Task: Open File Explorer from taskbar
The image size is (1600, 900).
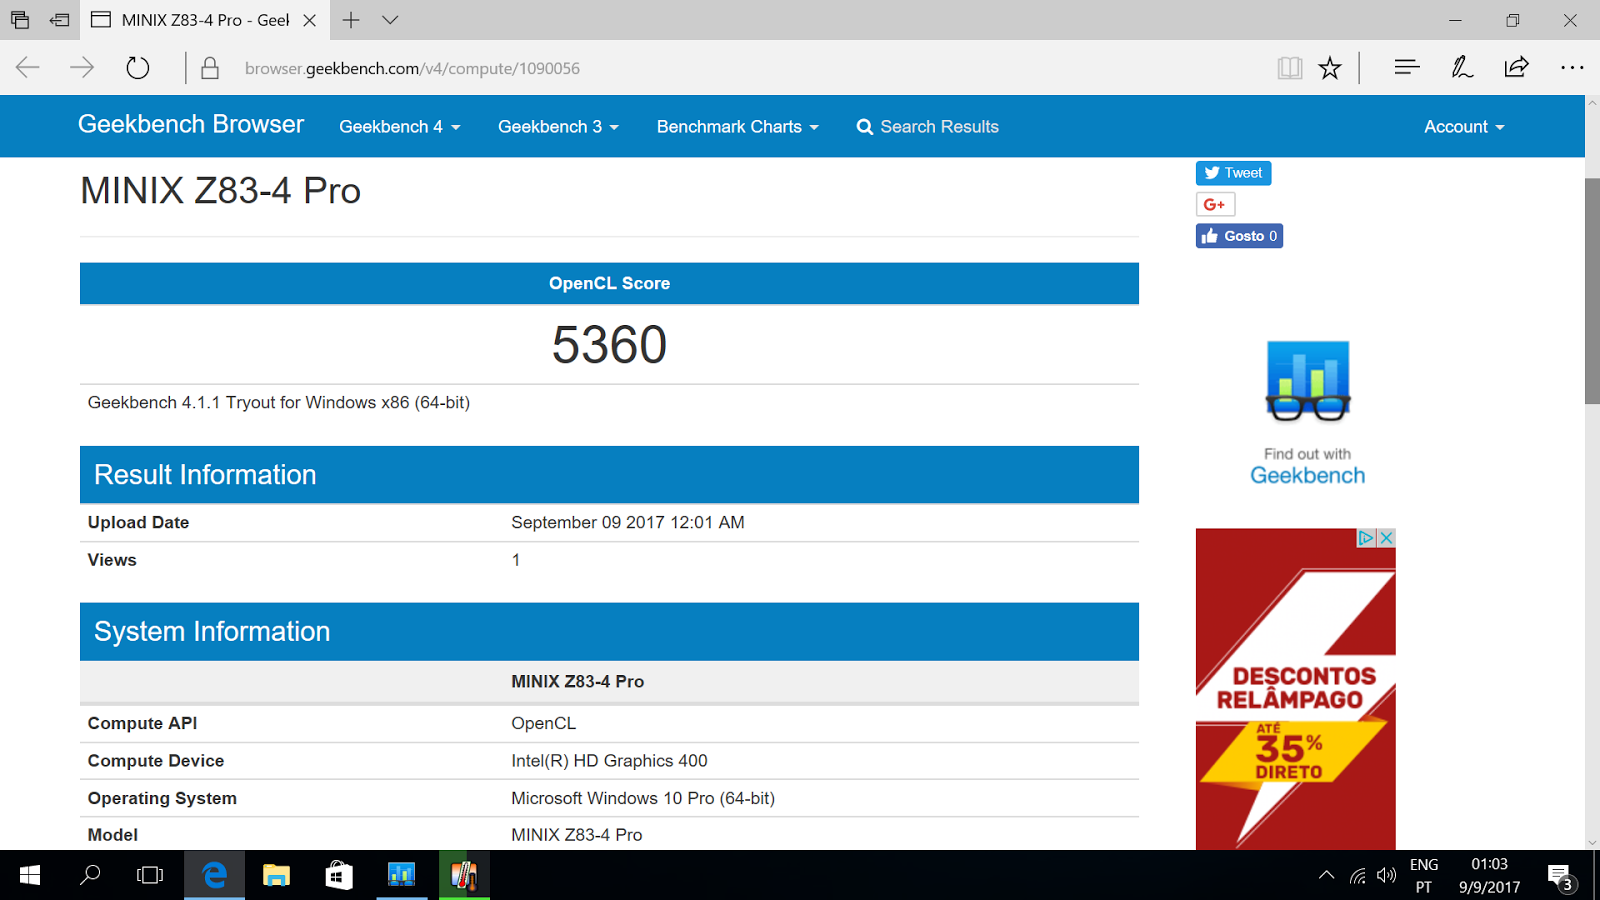Action: 276,876
